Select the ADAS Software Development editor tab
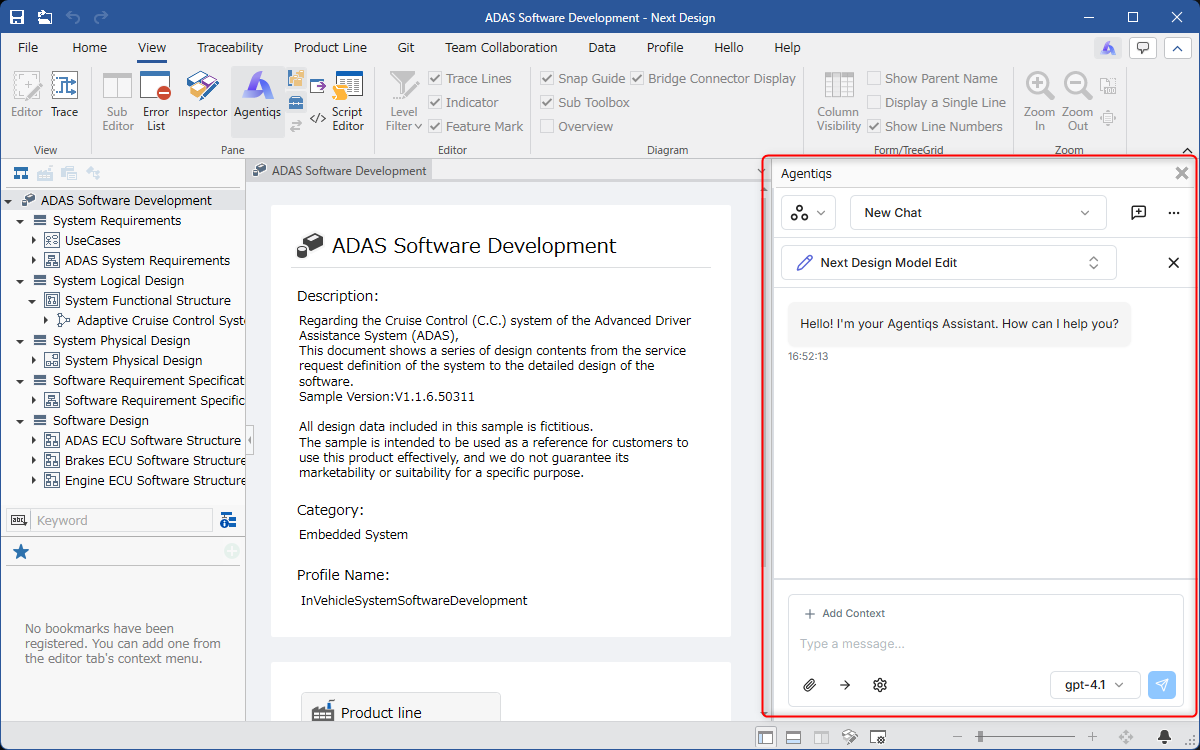The height and width of the screenshot is (750, 1200). pos(340,171)
